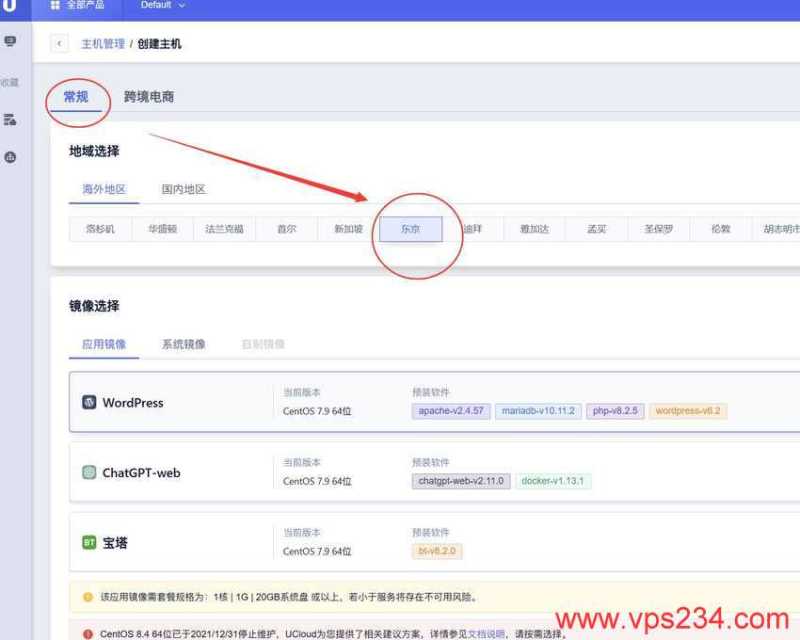The height and width of the screenshot is (640, 800).
Task: Click the WordPress logo icon
Action: tap(90, 402)
